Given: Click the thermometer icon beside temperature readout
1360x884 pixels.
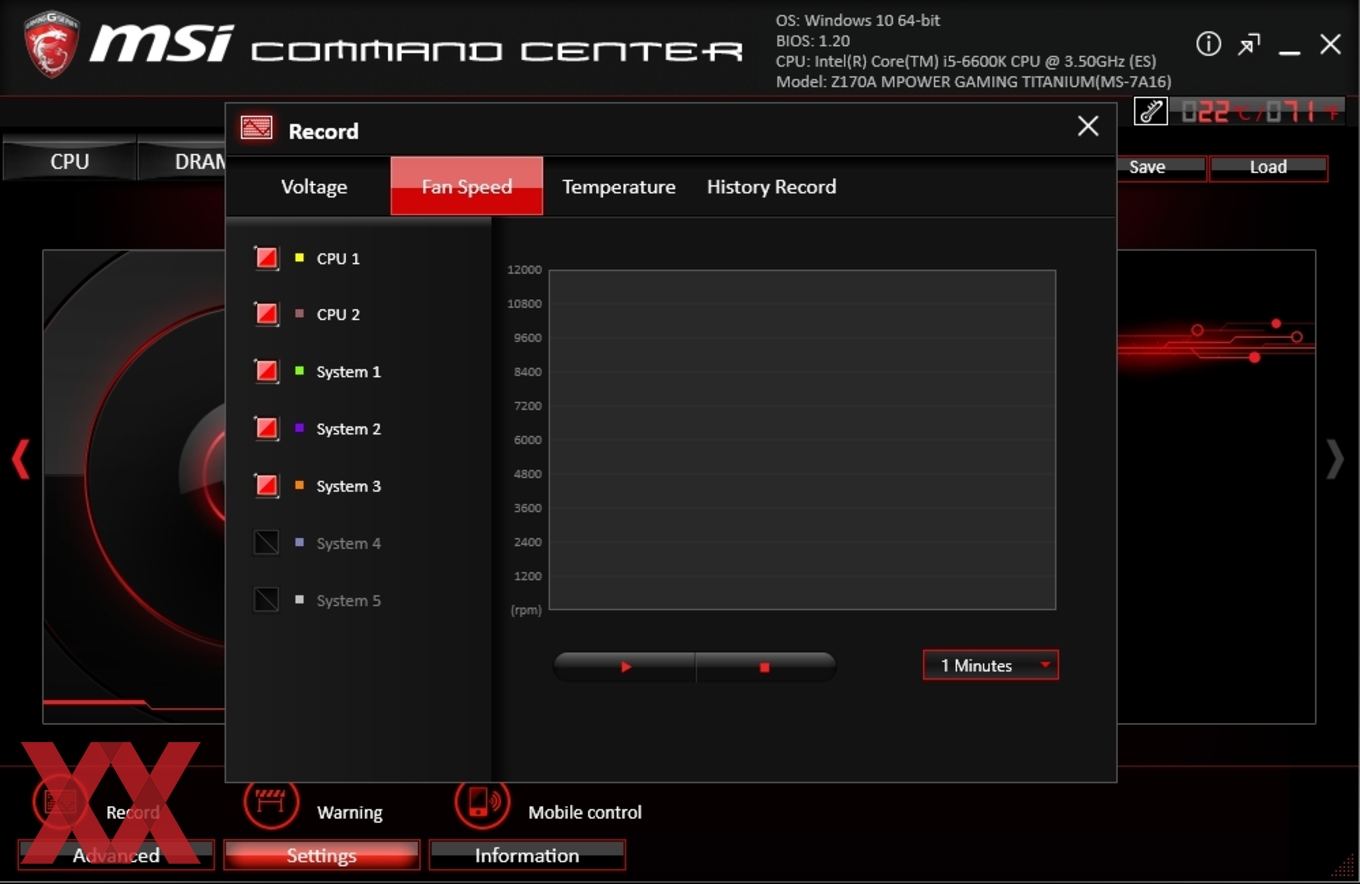Looking at the screenshot, I should click(1151, 111).
